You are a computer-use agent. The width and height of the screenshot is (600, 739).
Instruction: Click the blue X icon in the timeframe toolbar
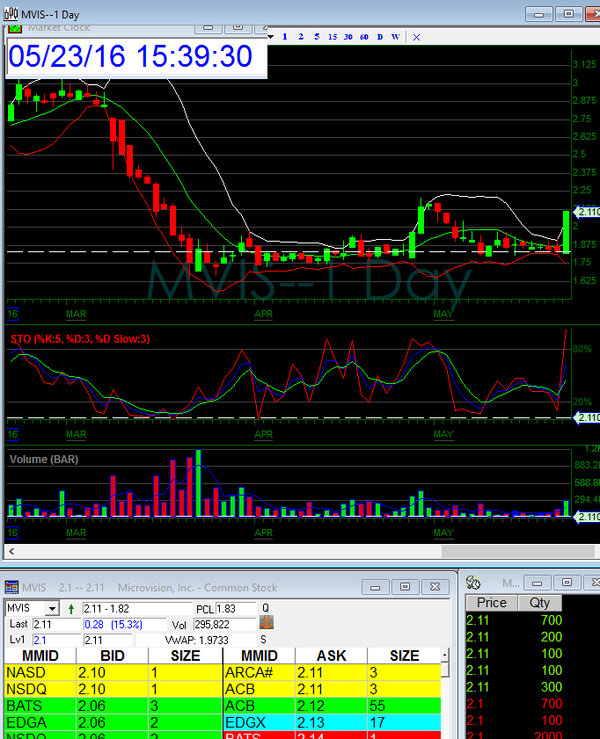(x=416, y=37)
